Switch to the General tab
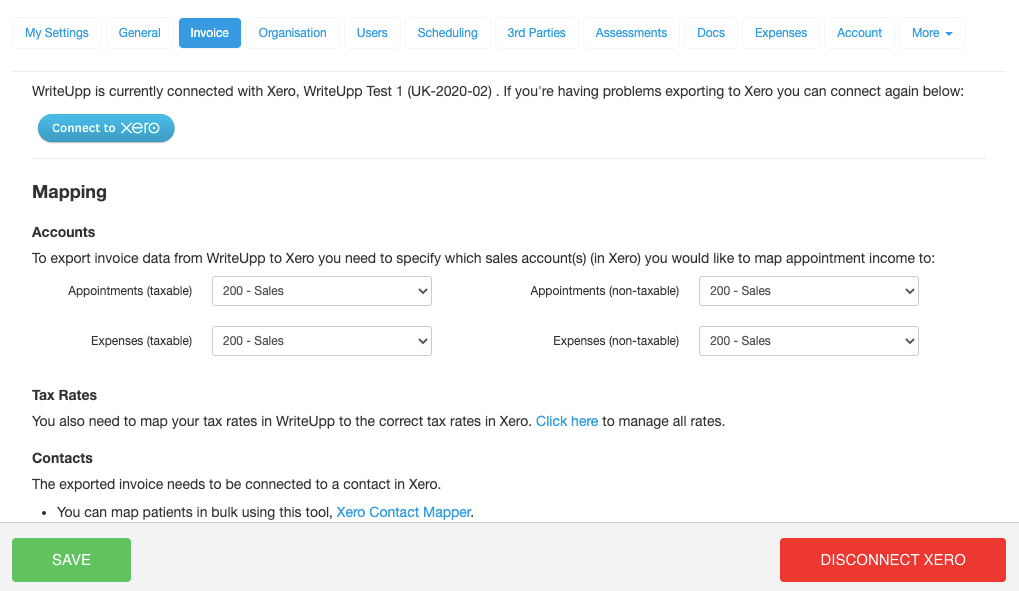The width and height of the screenshot is (1019, 591). click(x=140, y=33)
